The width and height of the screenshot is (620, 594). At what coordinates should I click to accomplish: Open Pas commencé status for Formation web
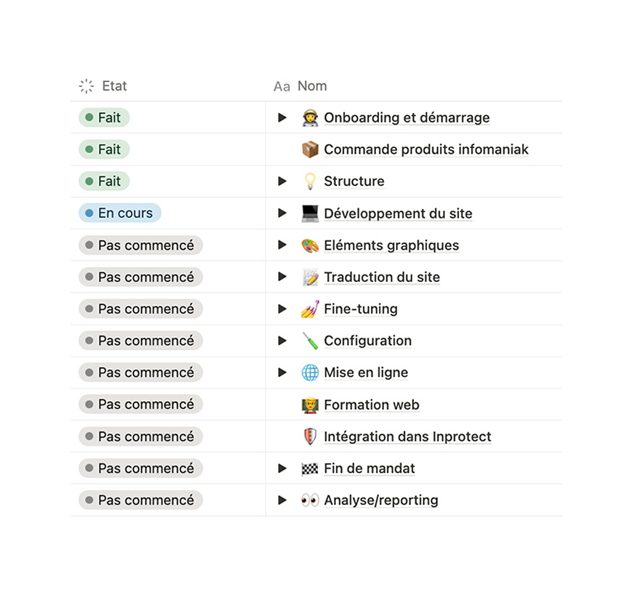(x=141, y=405)
